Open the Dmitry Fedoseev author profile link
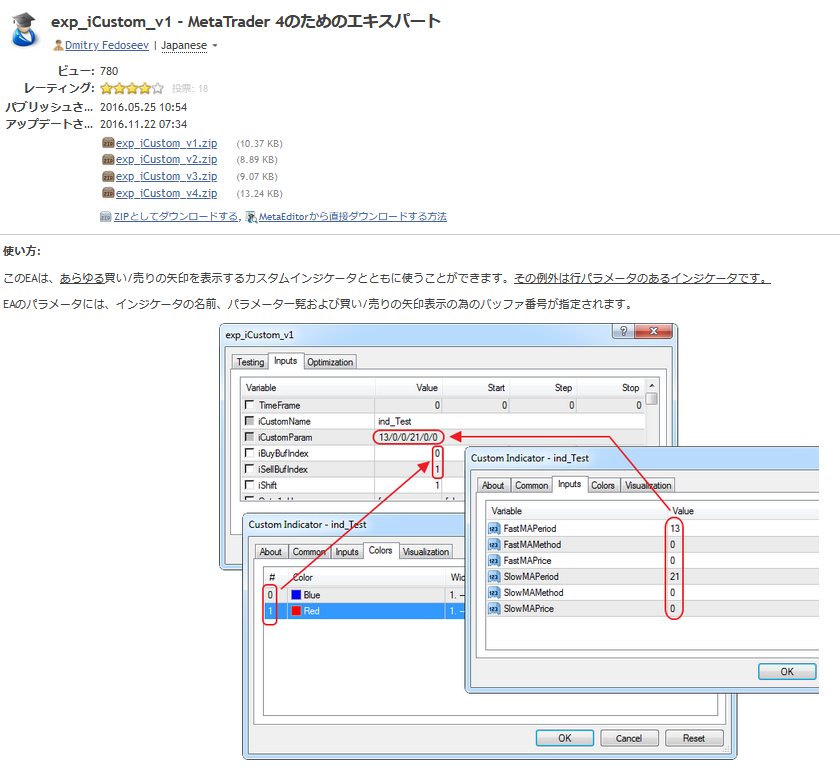This screenshot has width=840, height=767. pos(107,46)
